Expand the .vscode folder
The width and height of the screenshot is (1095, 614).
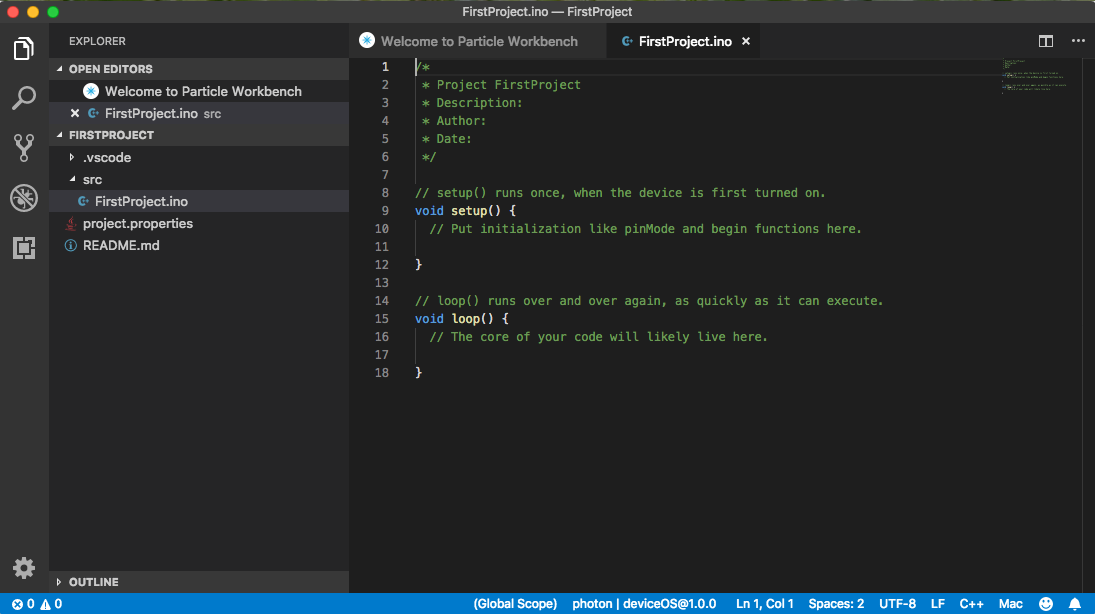[x=72, y=157]
